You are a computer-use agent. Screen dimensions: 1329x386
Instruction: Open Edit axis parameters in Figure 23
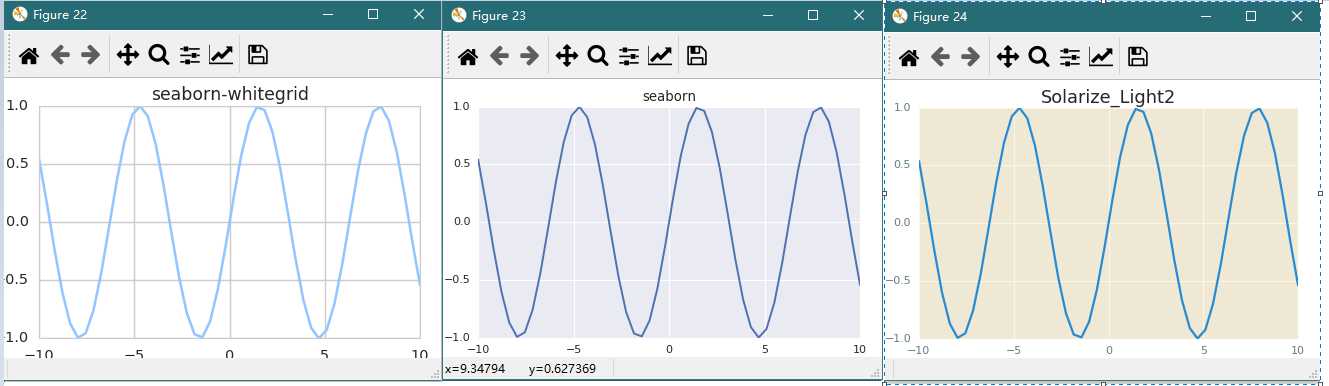pyautogui.click(x=660, y=56)
